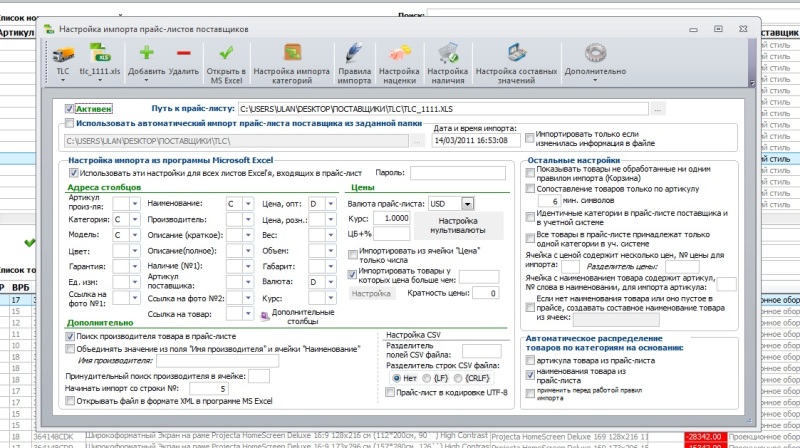Image resolution: width=800 pixels, height=448 pixels.
Task: Click the Разделитель цены input field
Action: click(682, 266)
